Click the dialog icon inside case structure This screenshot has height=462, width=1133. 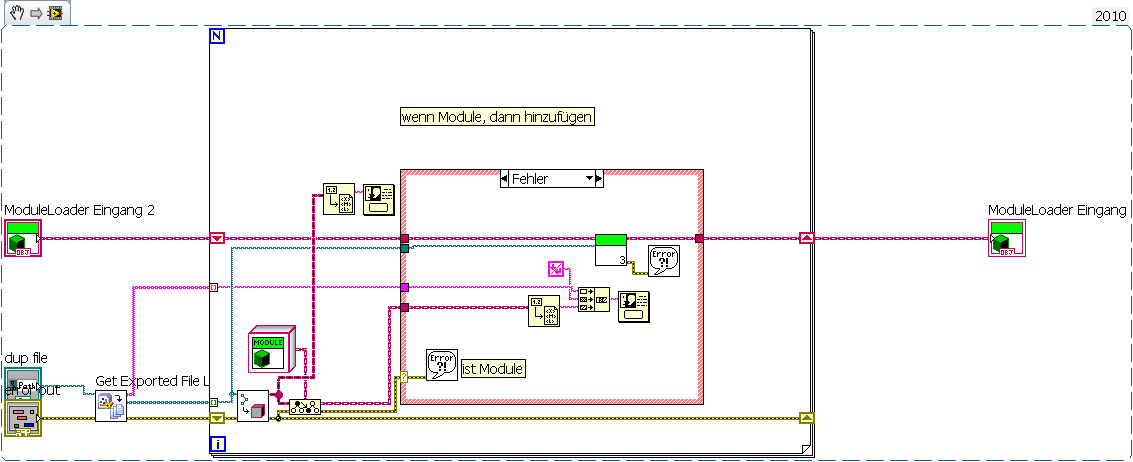634,306
